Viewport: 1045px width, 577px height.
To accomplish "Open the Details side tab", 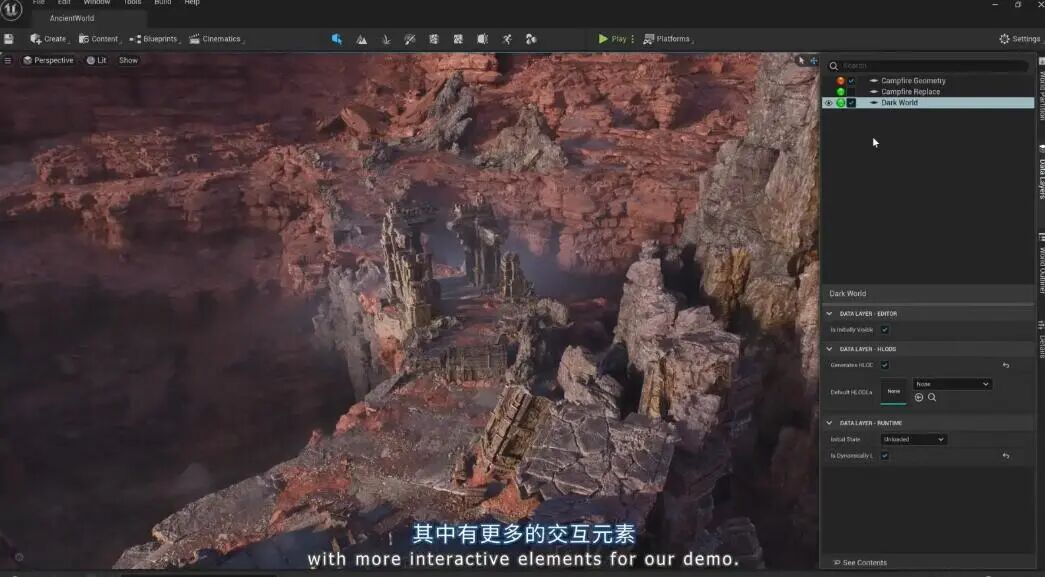I will [1041, 340].
